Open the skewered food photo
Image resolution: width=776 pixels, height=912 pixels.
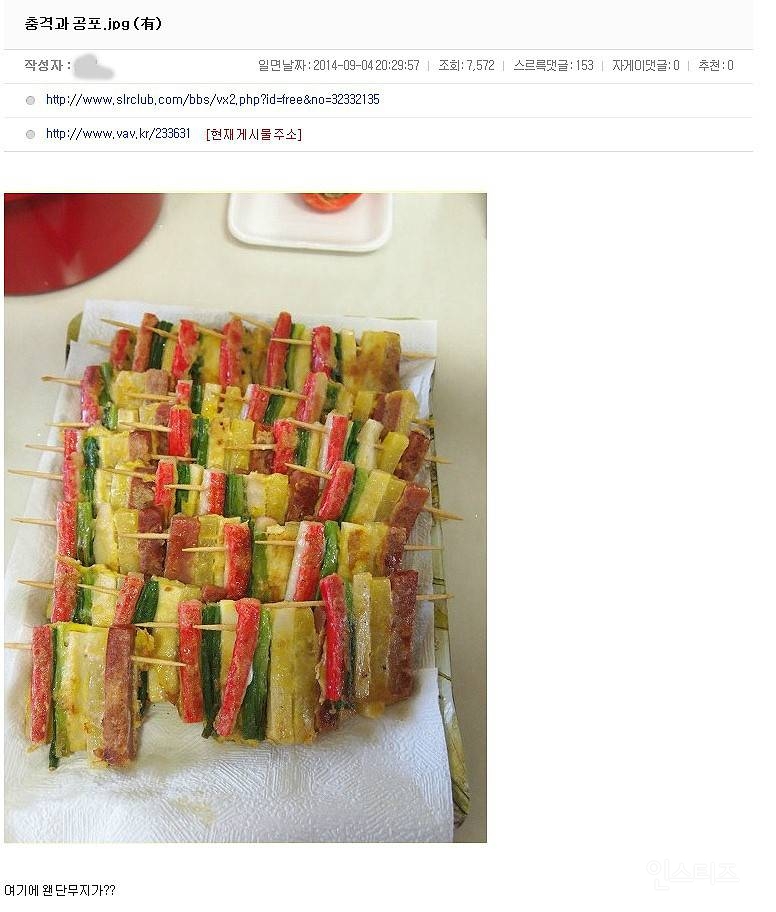click(x=245, y=518)
